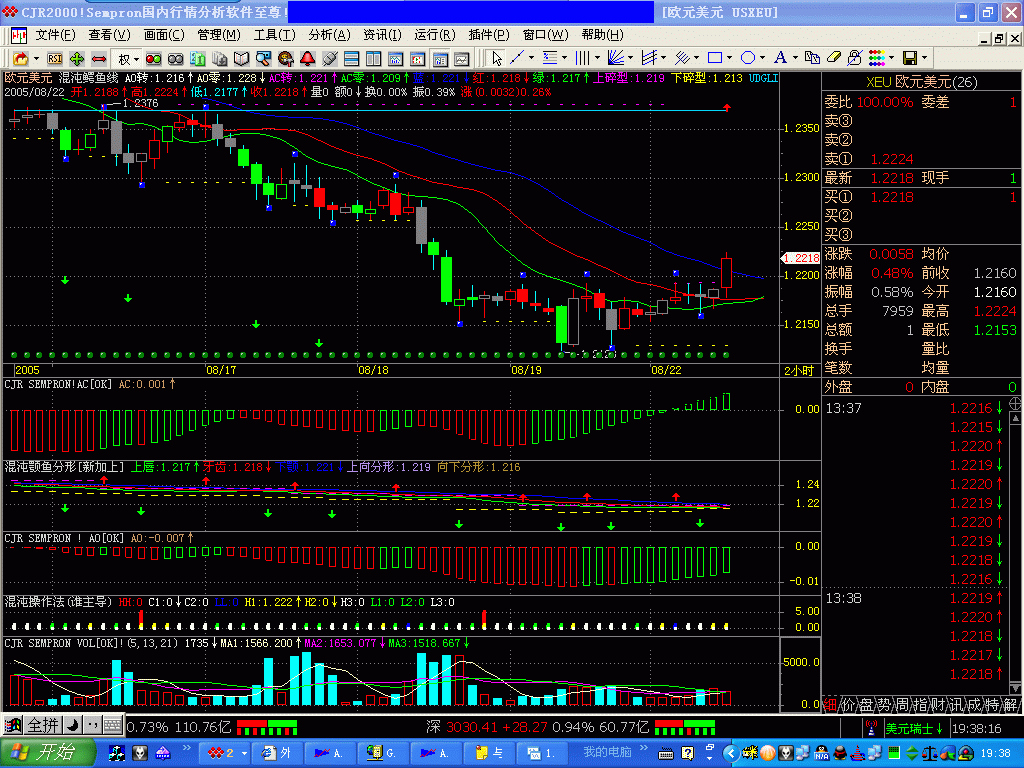This screenshot has width=1024, height=768.
Task: Toggle the two-column split layout icon
Action: (x=373, y=58)
